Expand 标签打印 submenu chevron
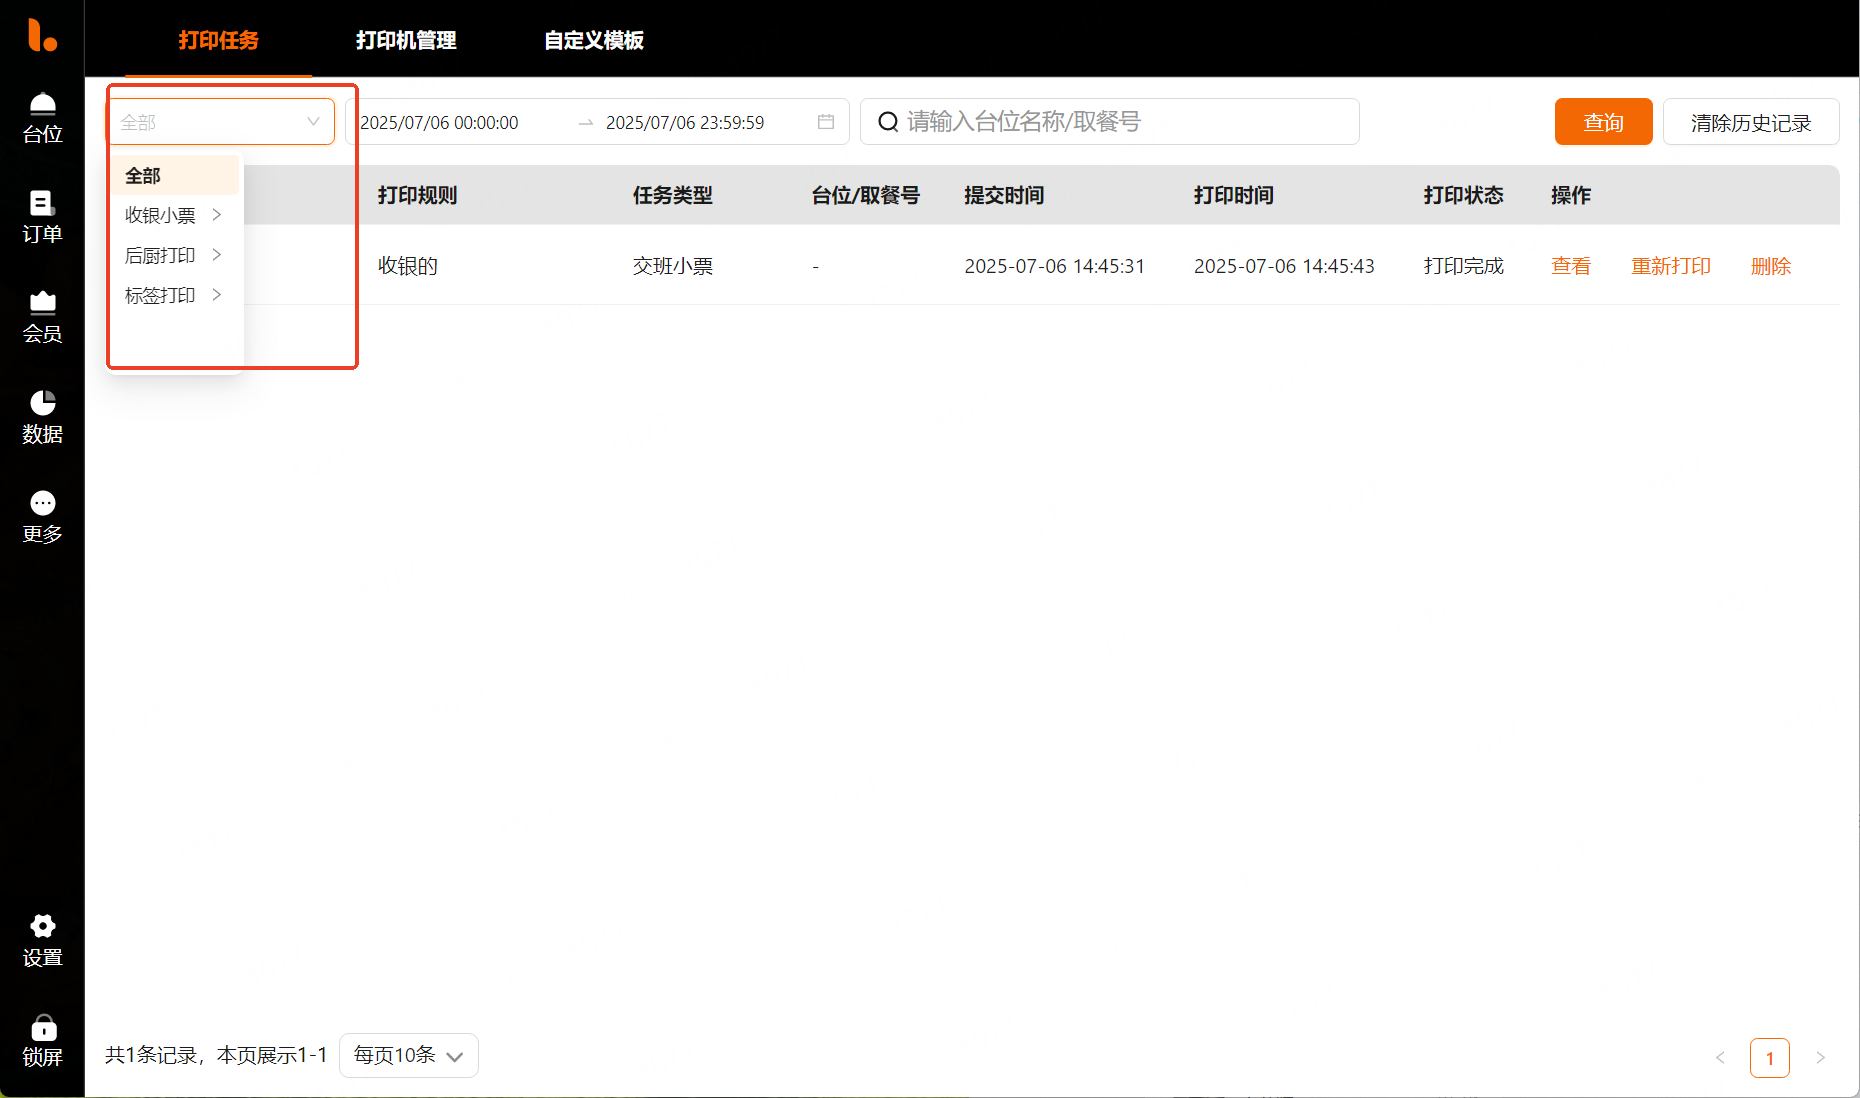 pyautogui.click(x=217, y=295)
